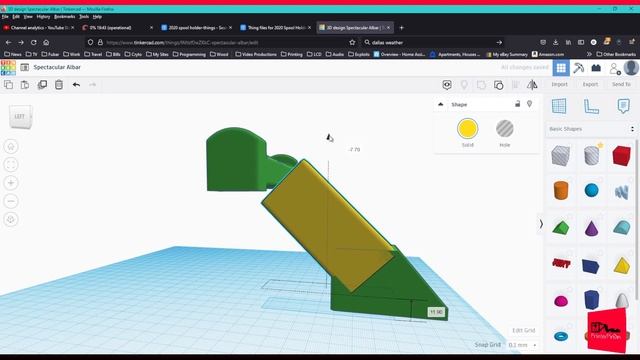Delete the selection with the trash icon

59,84
